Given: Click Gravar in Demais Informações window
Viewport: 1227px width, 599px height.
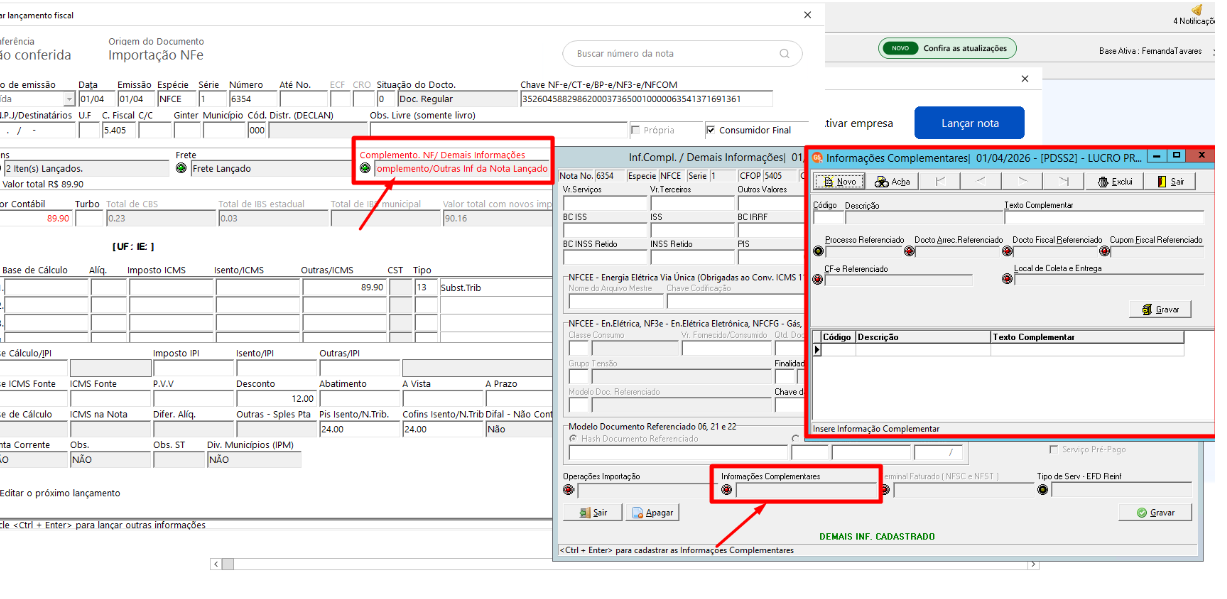Looking at the screenshot, I should (x=1155, y=513).
